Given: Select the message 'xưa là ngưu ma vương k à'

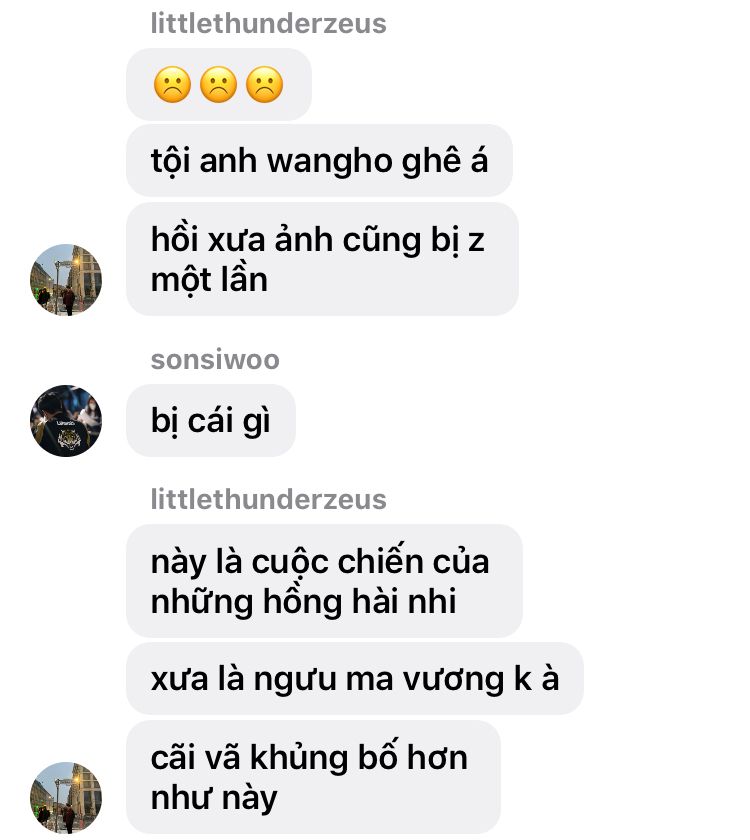Looking at the screenshot, I should point(355,679).
